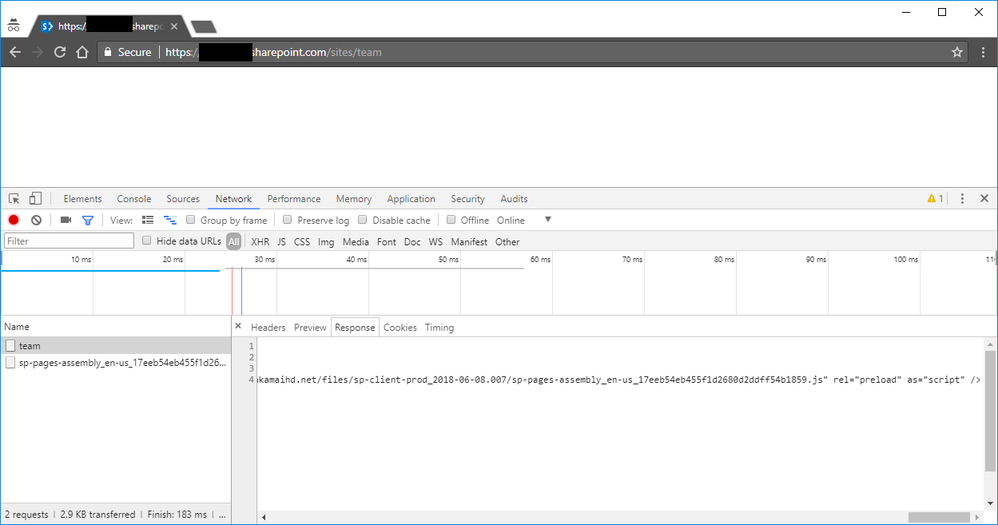Clear the network log
998x525 pixels.
pos(36,220)
